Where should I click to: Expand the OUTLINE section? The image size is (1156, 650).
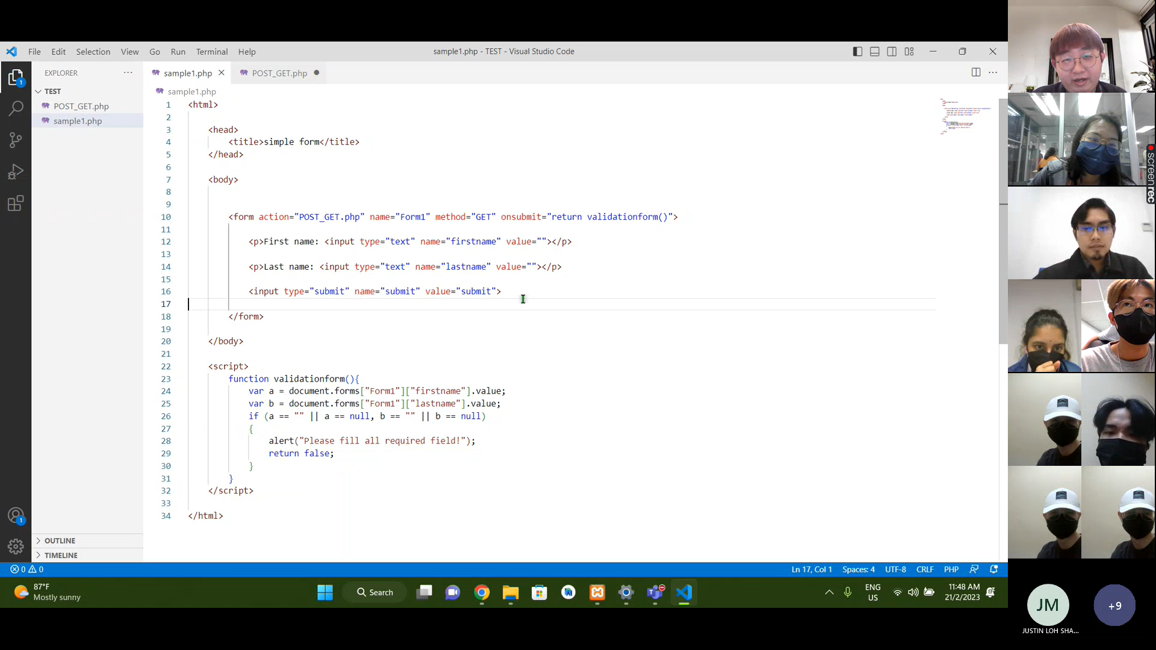[88, 540]
